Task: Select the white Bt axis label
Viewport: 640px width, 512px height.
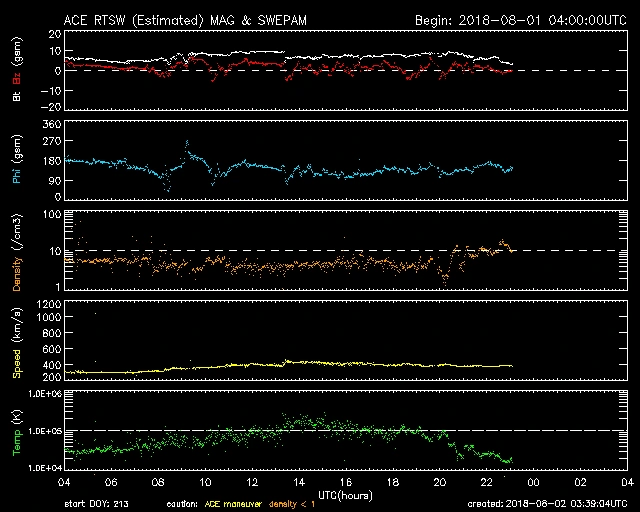Action: (15, 95)
